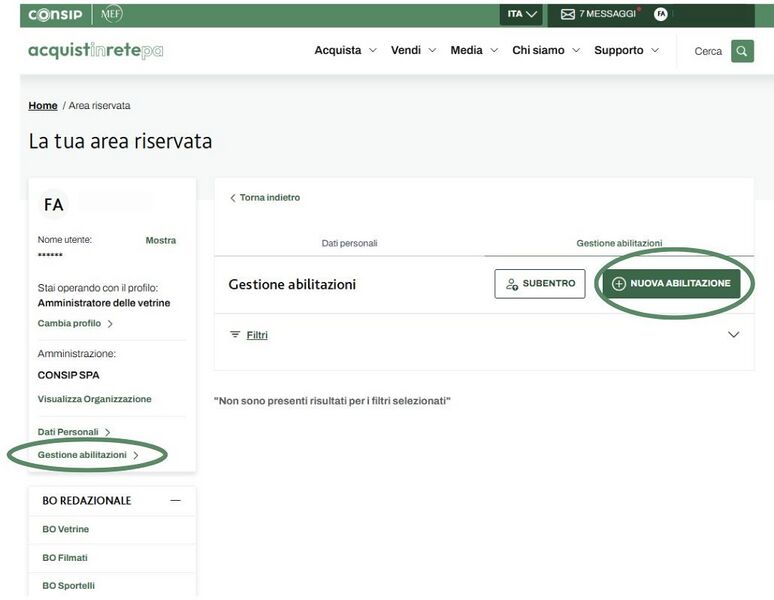774x600 pixels.
Task: Click the acquistinretepa logo
Action: 96,51
